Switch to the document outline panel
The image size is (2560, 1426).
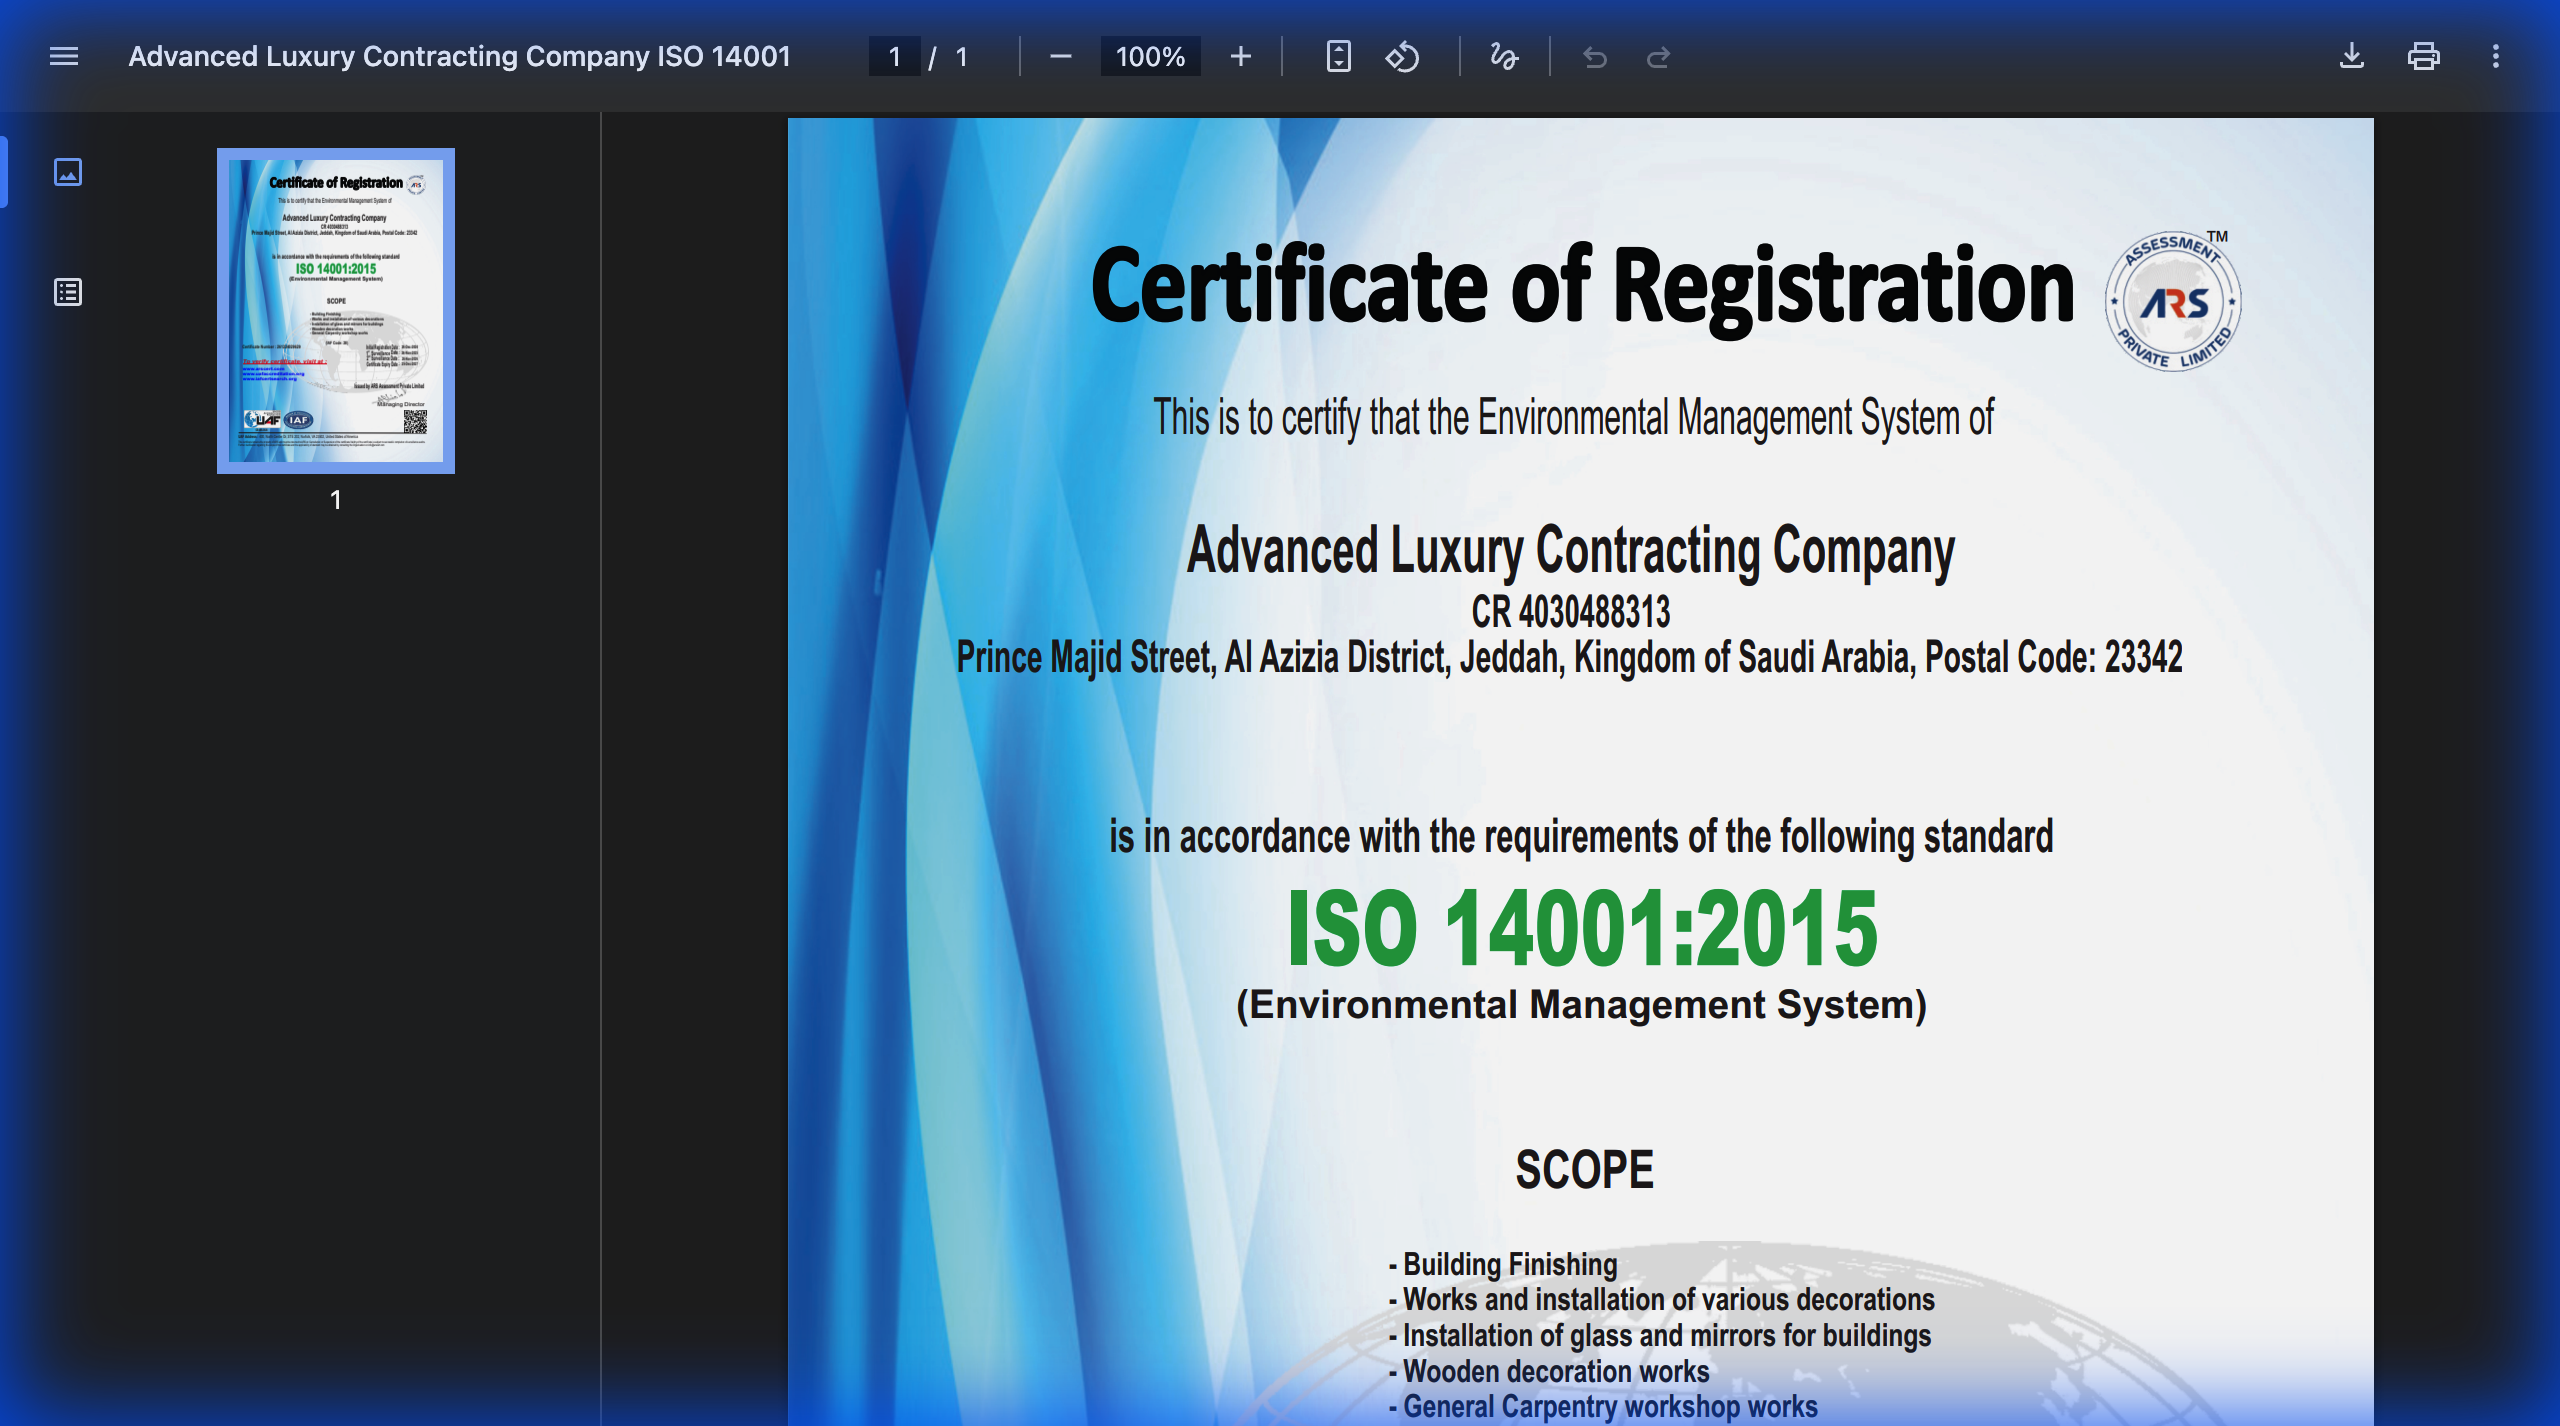pos(68,292)
